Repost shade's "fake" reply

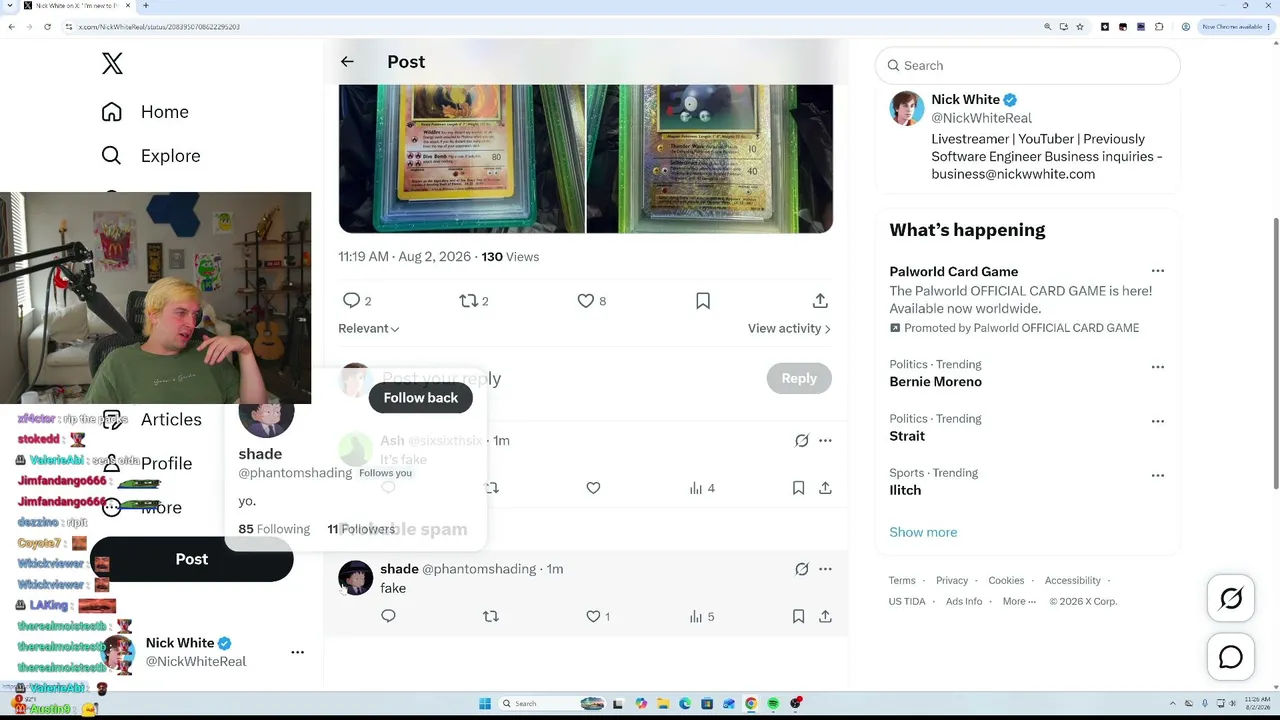[491, 616]
